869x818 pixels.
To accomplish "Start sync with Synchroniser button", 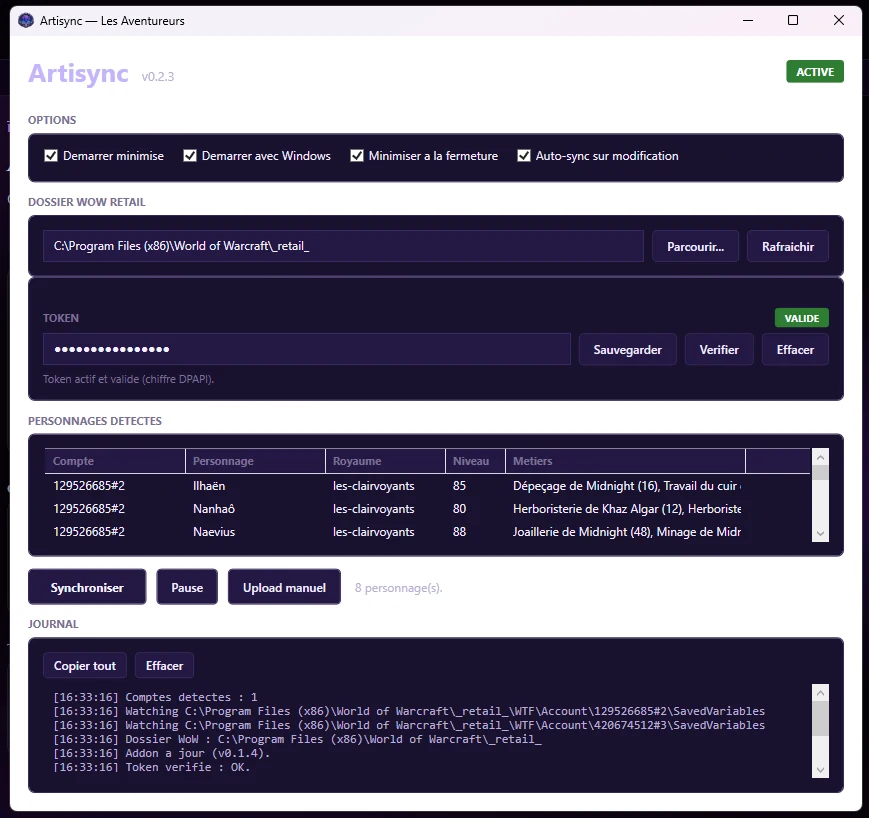I will click(87, 587).
